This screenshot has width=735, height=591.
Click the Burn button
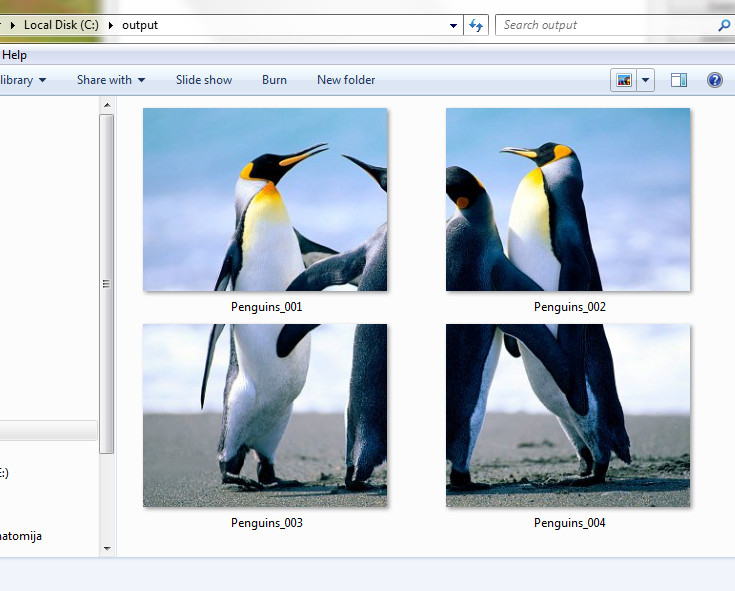[274, 80]
